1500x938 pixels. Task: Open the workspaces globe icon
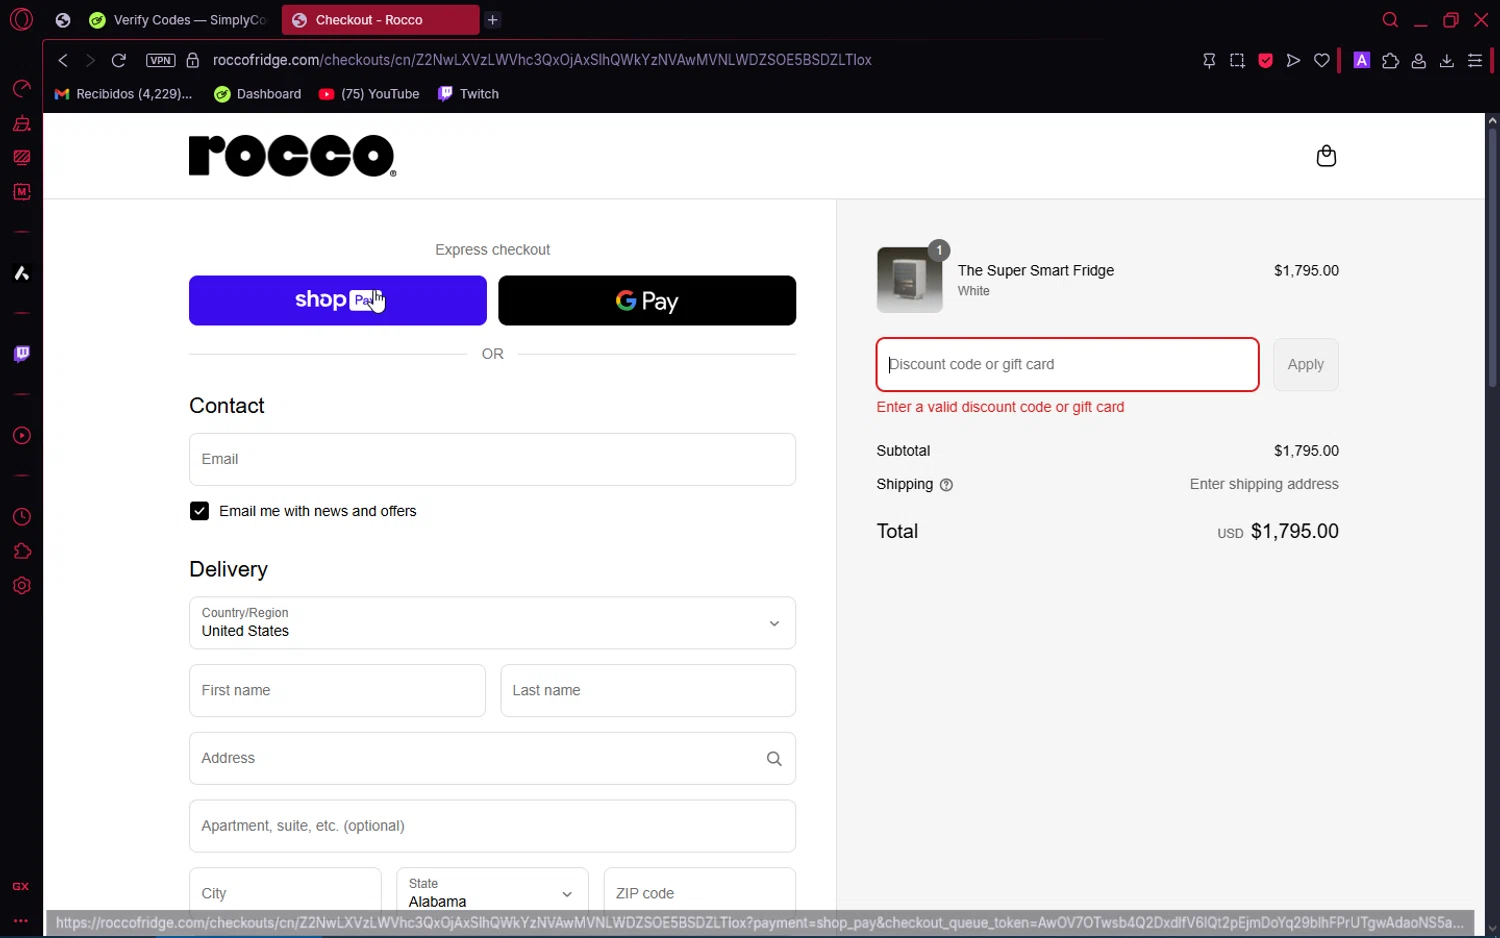(63, 20)
